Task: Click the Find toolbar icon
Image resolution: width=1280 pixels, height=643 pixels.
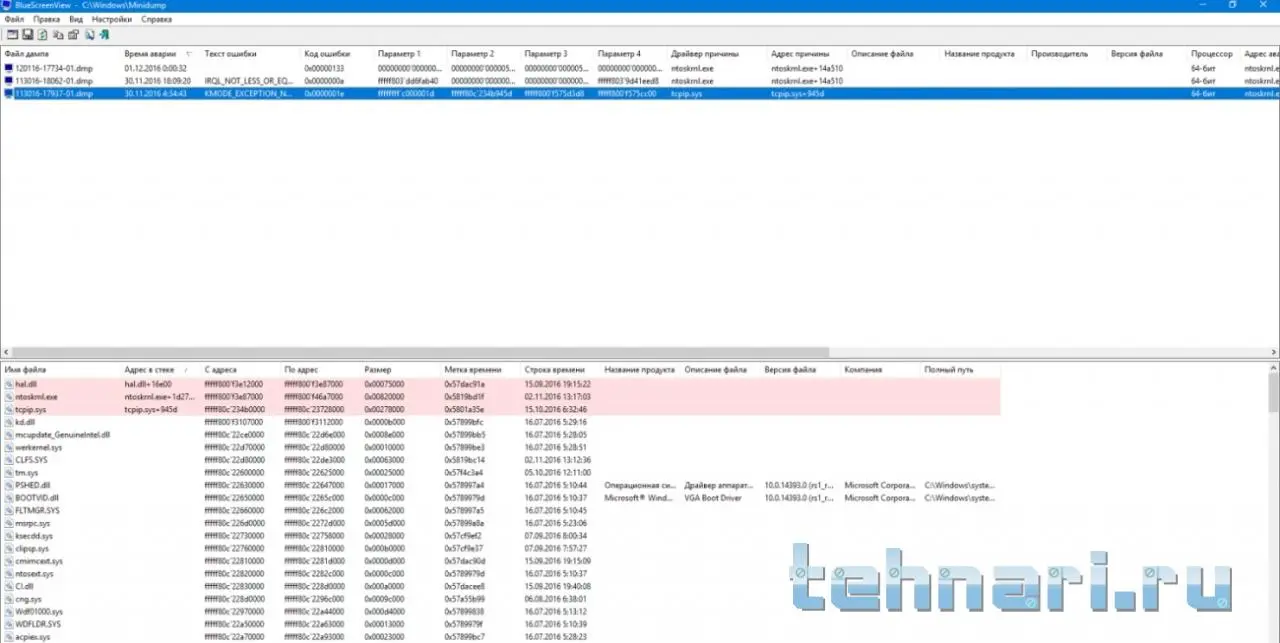Action: click(90, 35)
